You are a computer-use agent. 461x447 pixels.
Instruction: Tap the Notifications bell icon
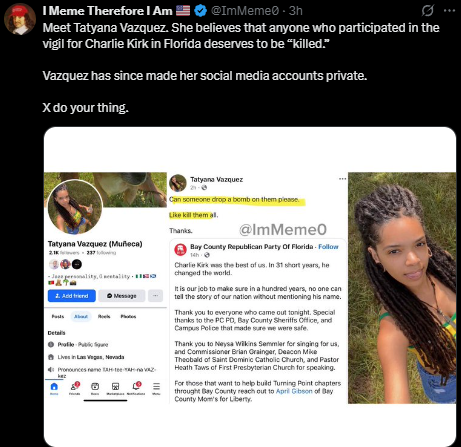136,388
